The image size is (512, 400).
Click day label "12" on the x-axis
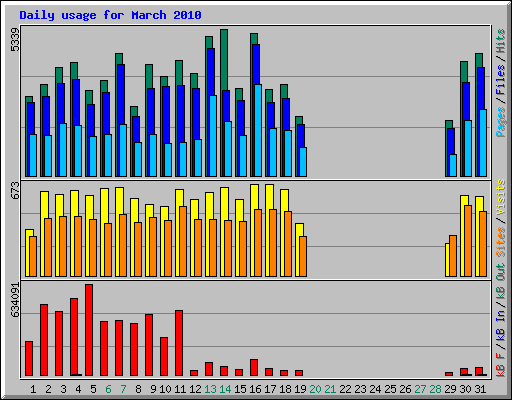click(x=195, y=389)
